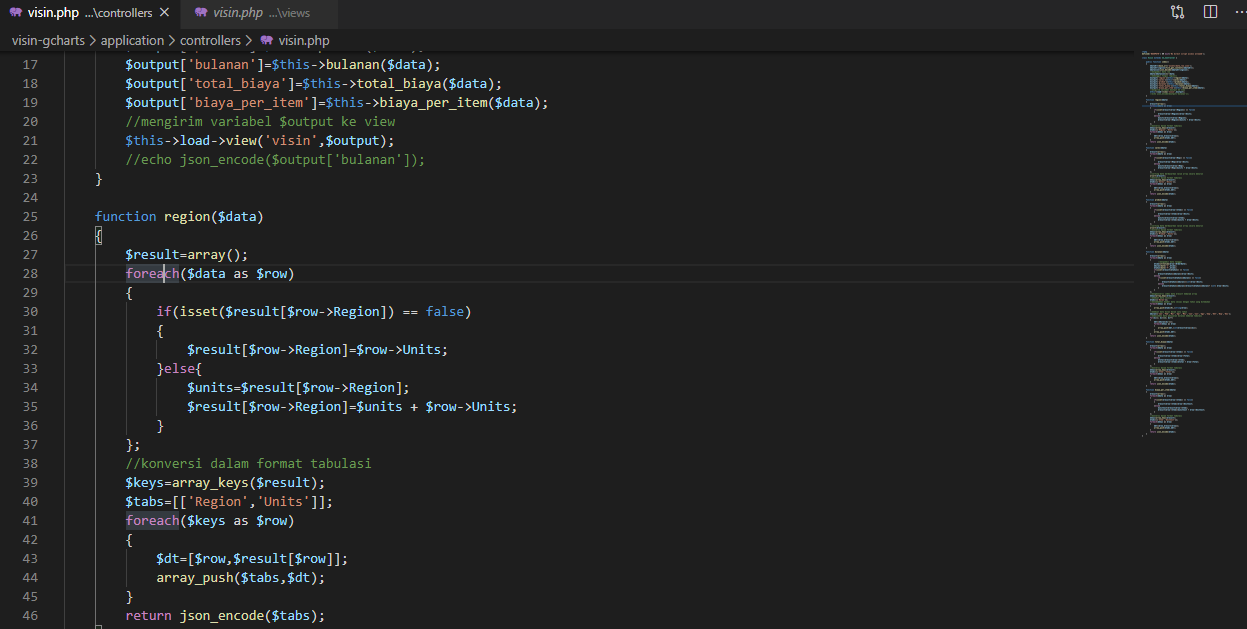Select line number 28
Viewport: 1247px width, 629px height.
point(29,273)
